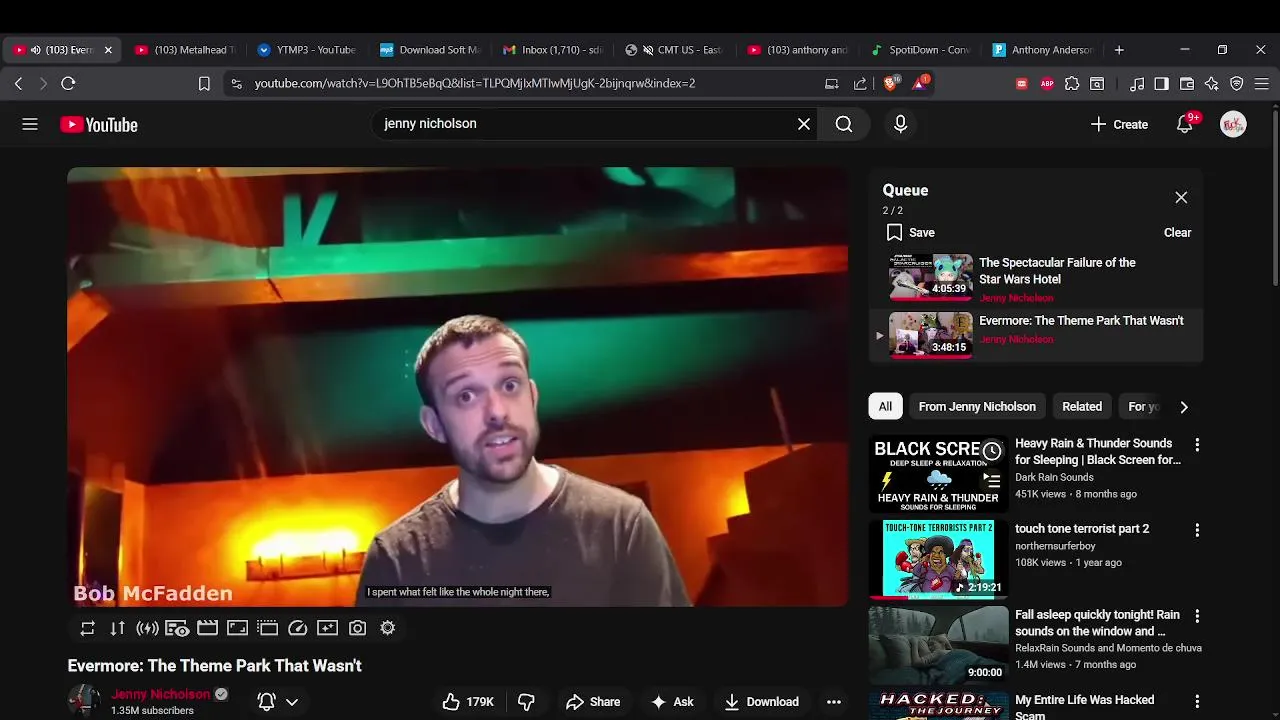Open the enhancer settings gear icon
This screenshot has width=1280, height=720.
pos(387,628)
